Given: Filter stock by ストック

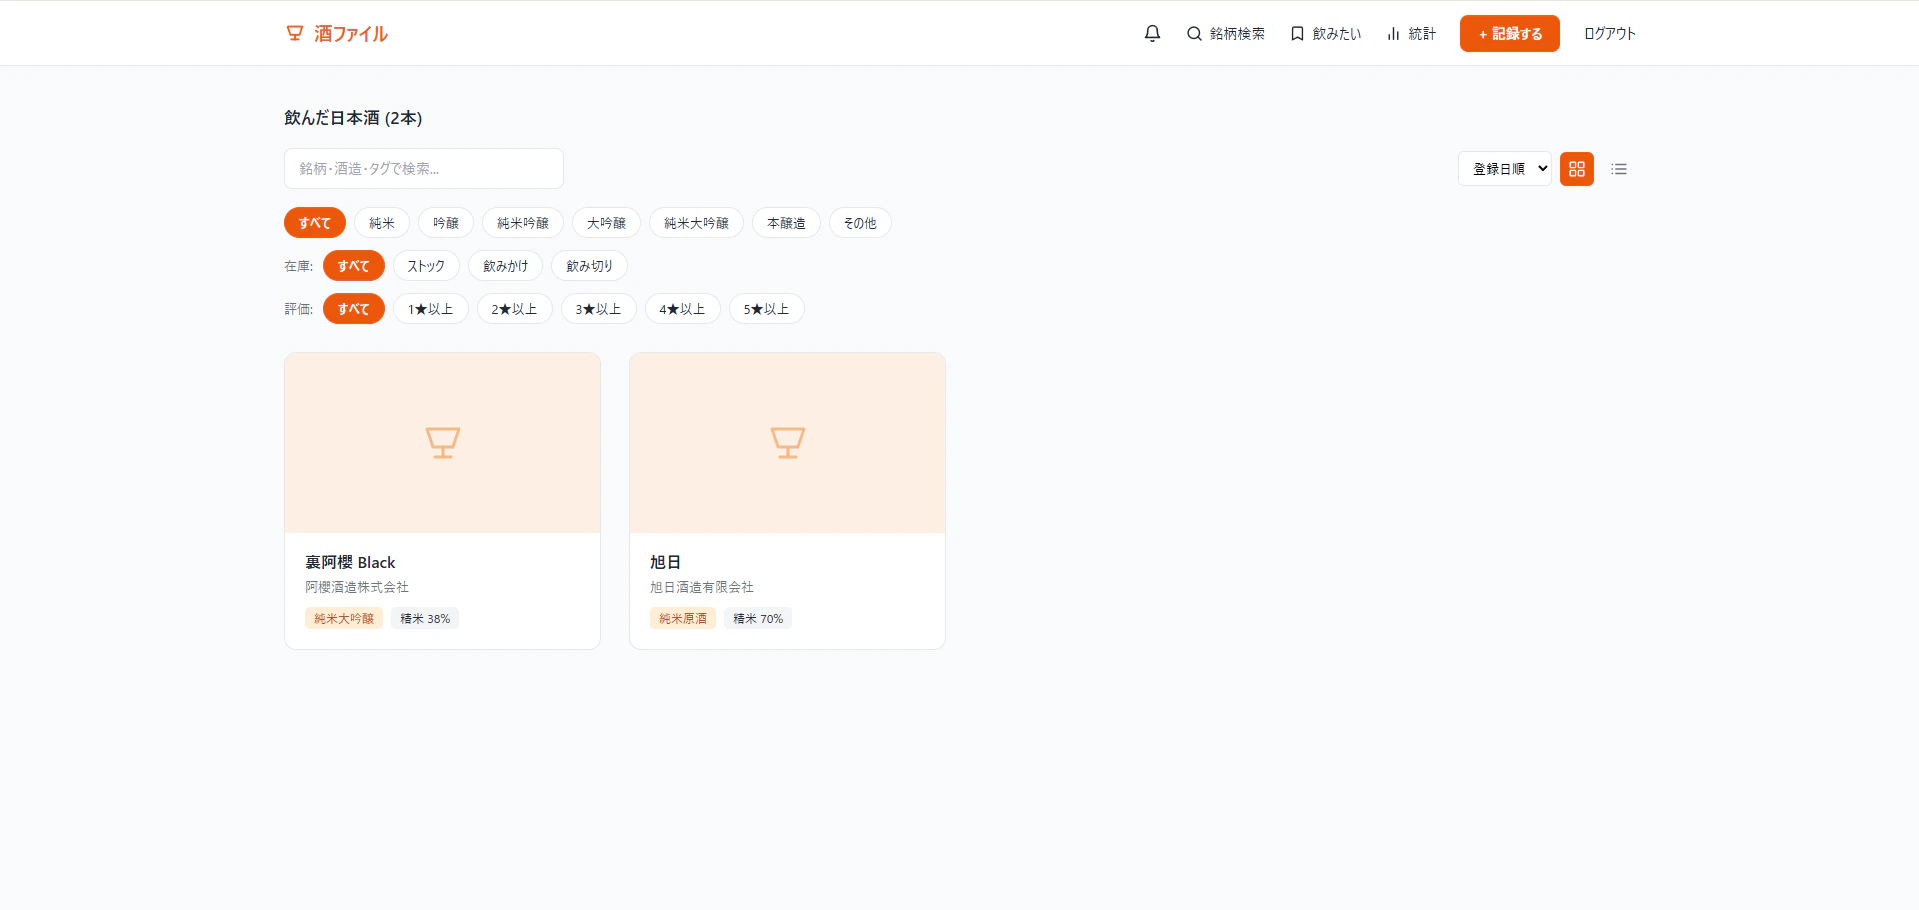Looking at the screenshot, I should click(426, 265).
